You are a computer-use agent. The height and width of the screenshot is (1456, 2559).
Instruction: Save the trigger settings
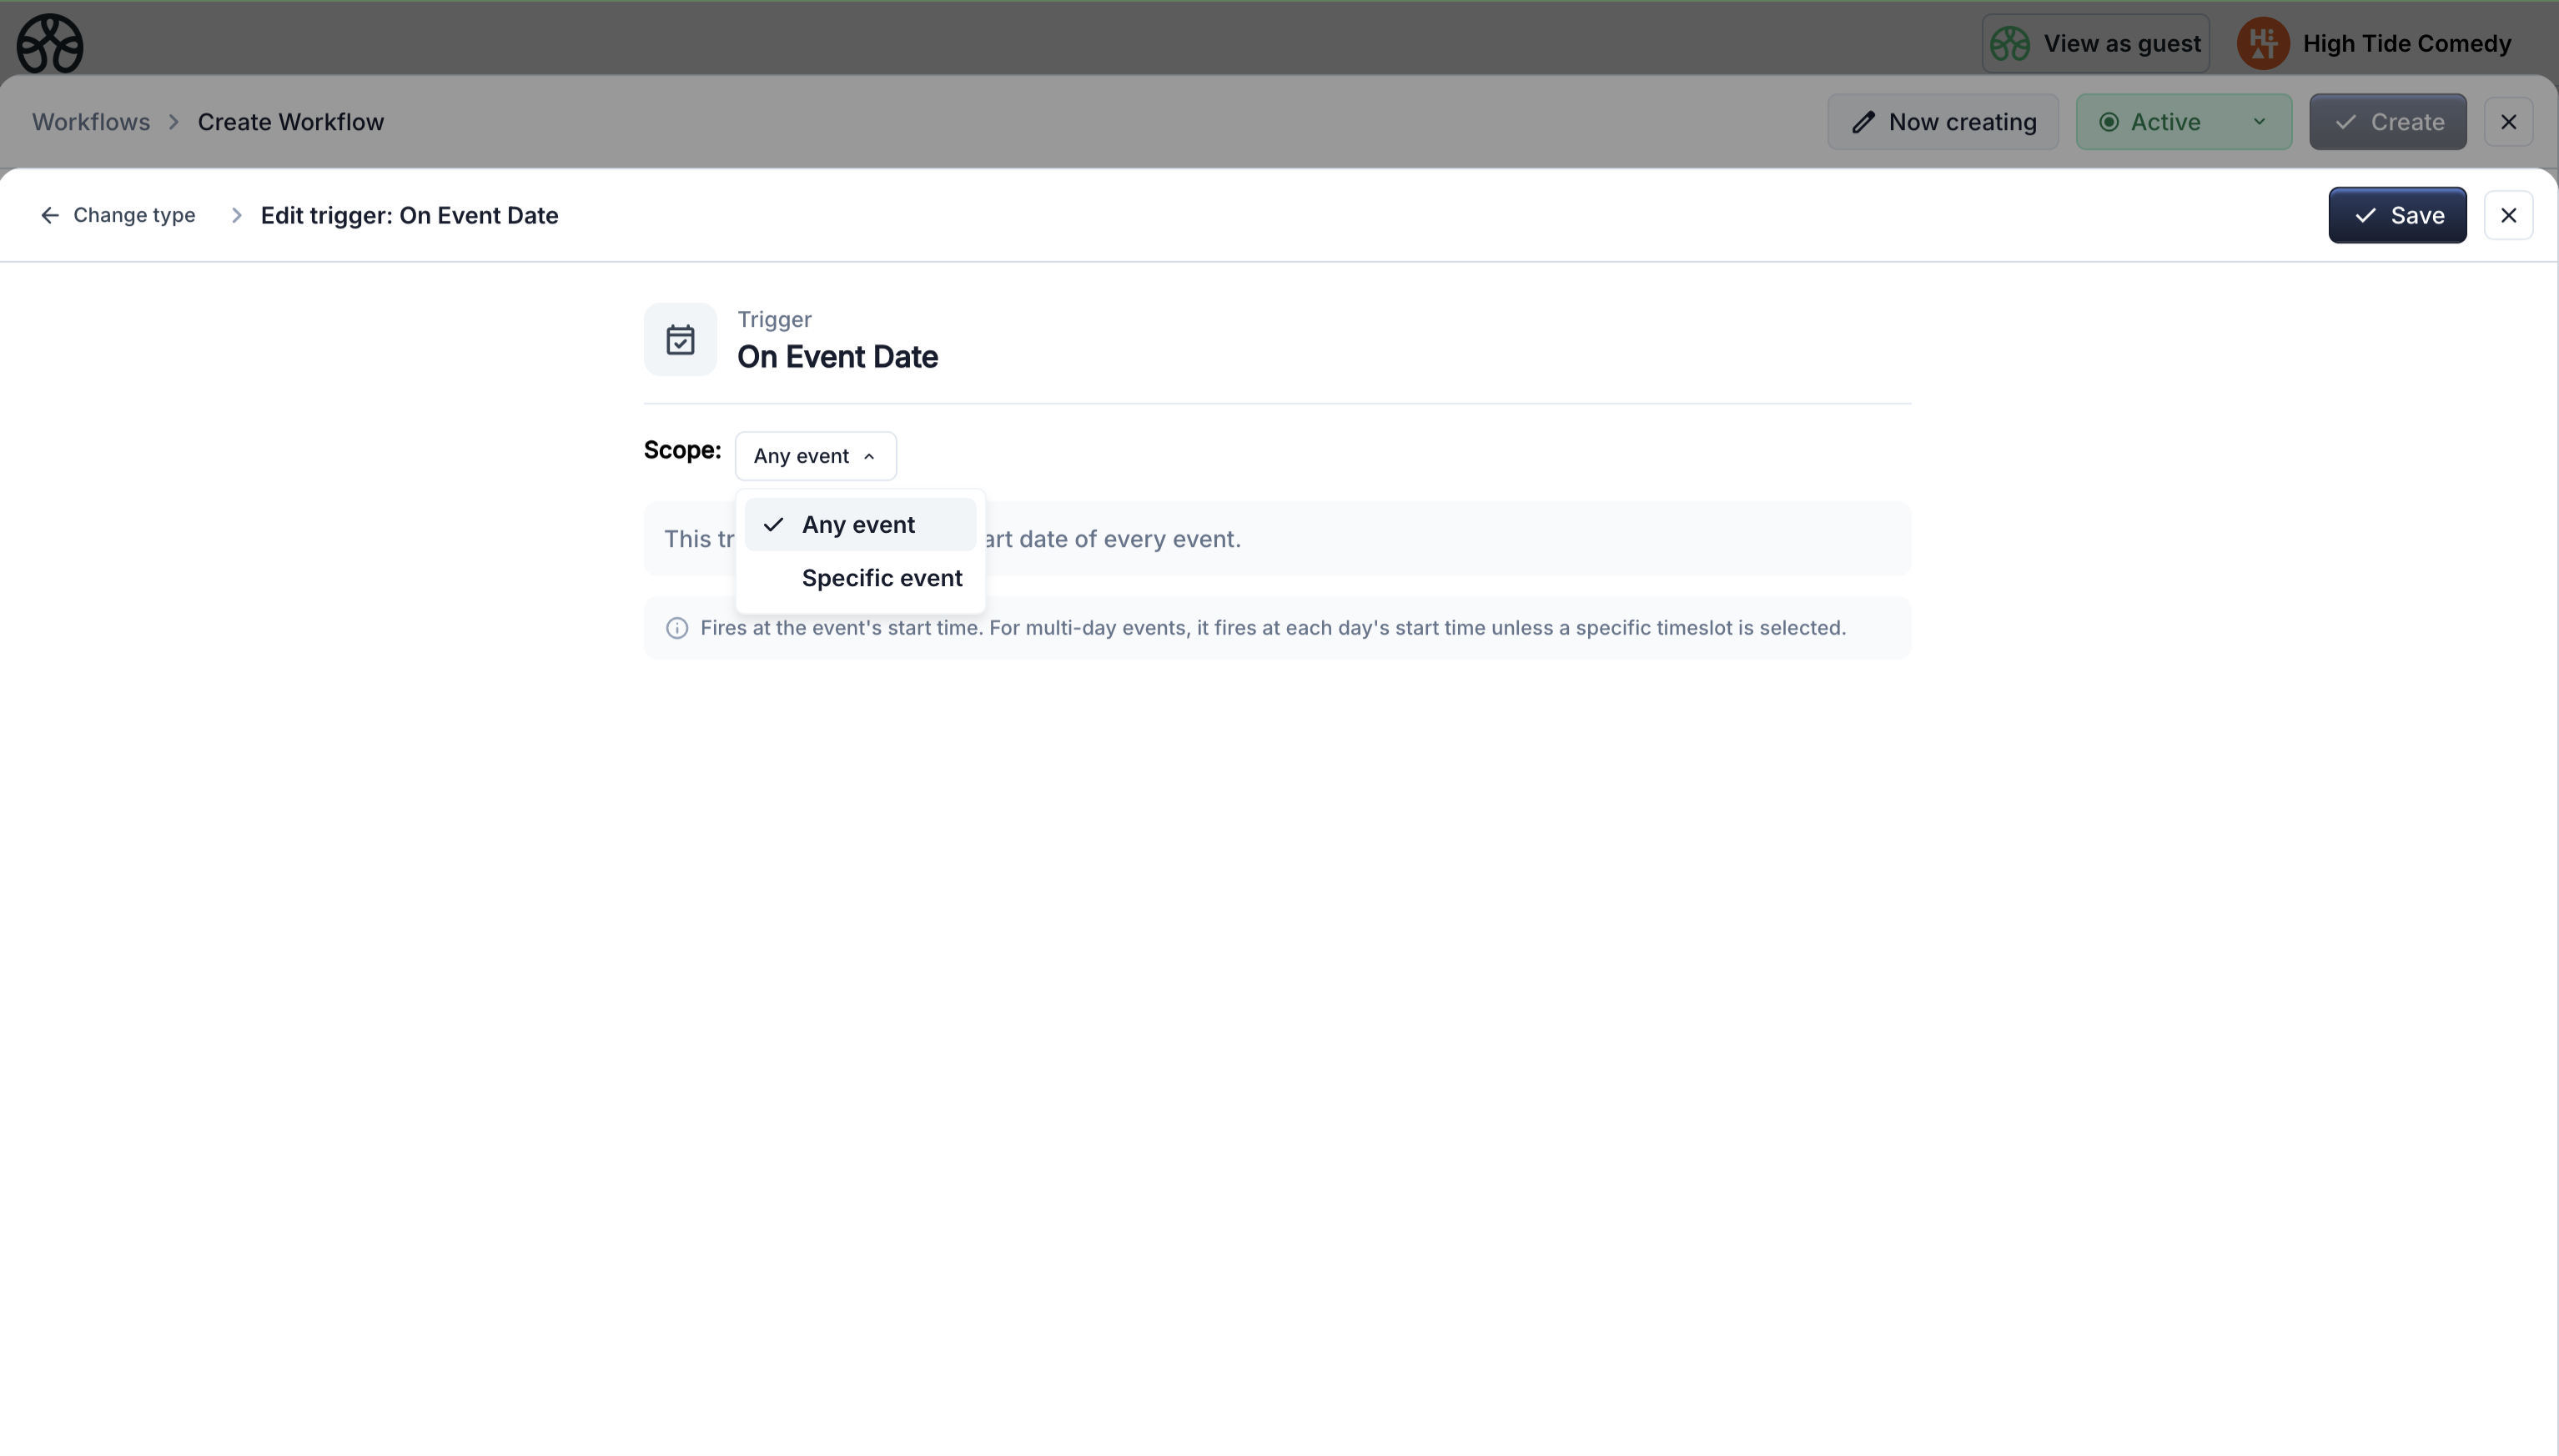[2397, 215]
